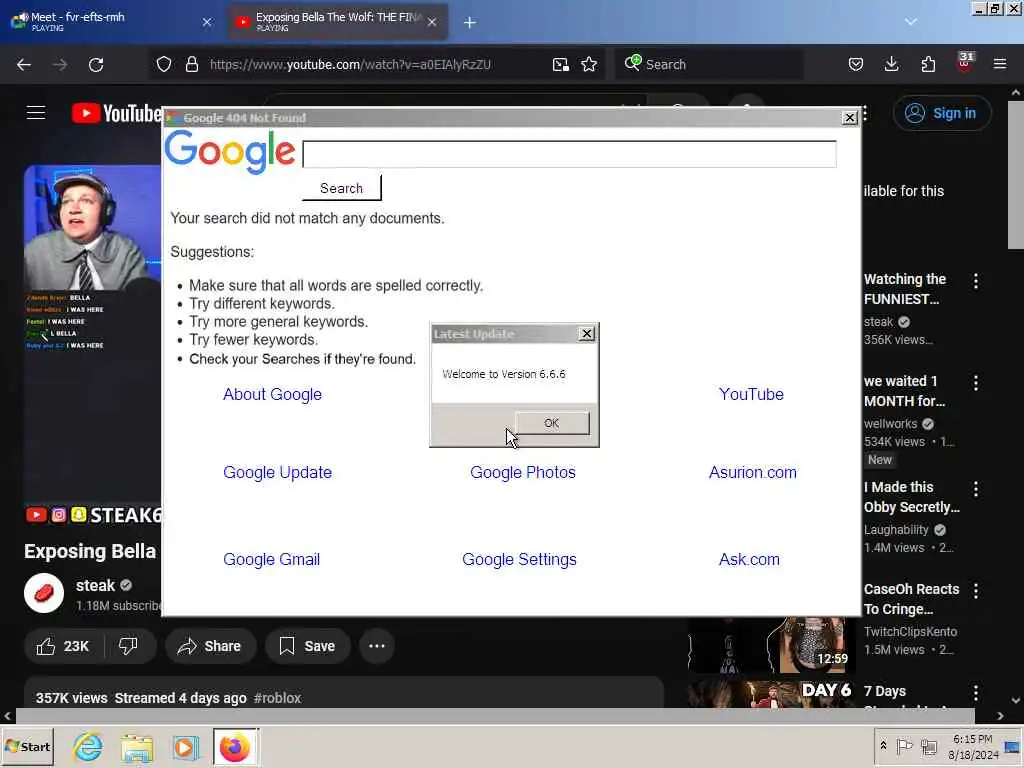This screenshot has height=768, width=1024.
Task: Open options for I Made this Obby video
Action: [x=976, y=488]
